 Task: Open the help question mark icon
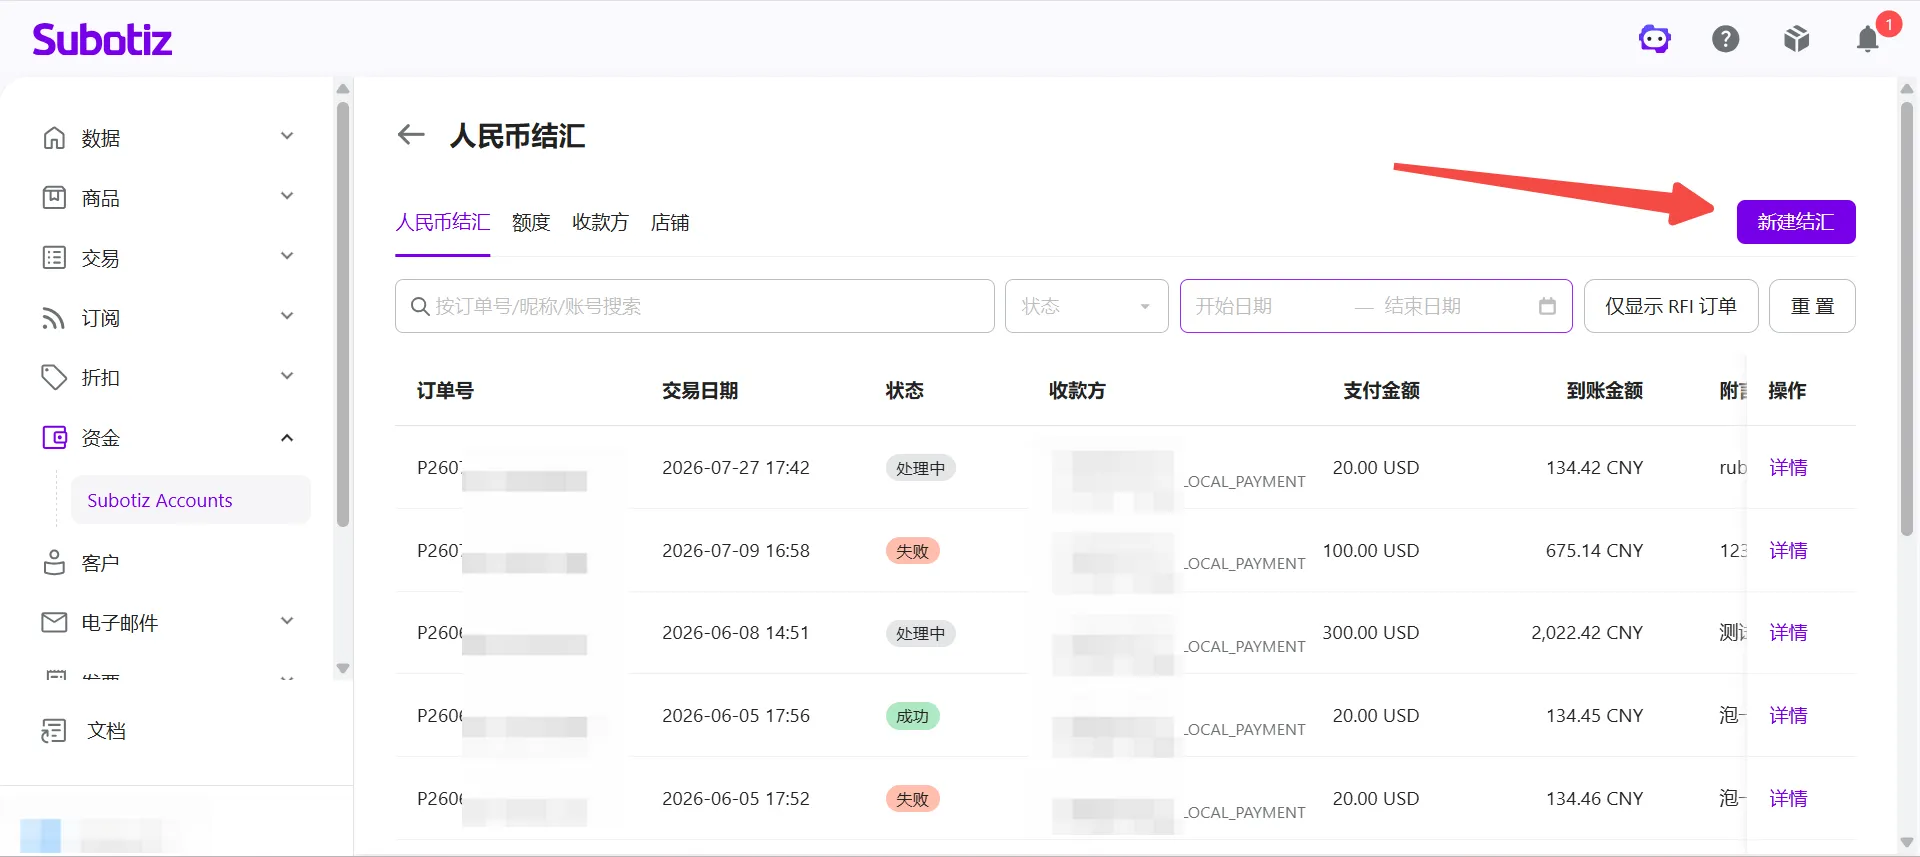pyautogui.click(x=1726, y=39)
